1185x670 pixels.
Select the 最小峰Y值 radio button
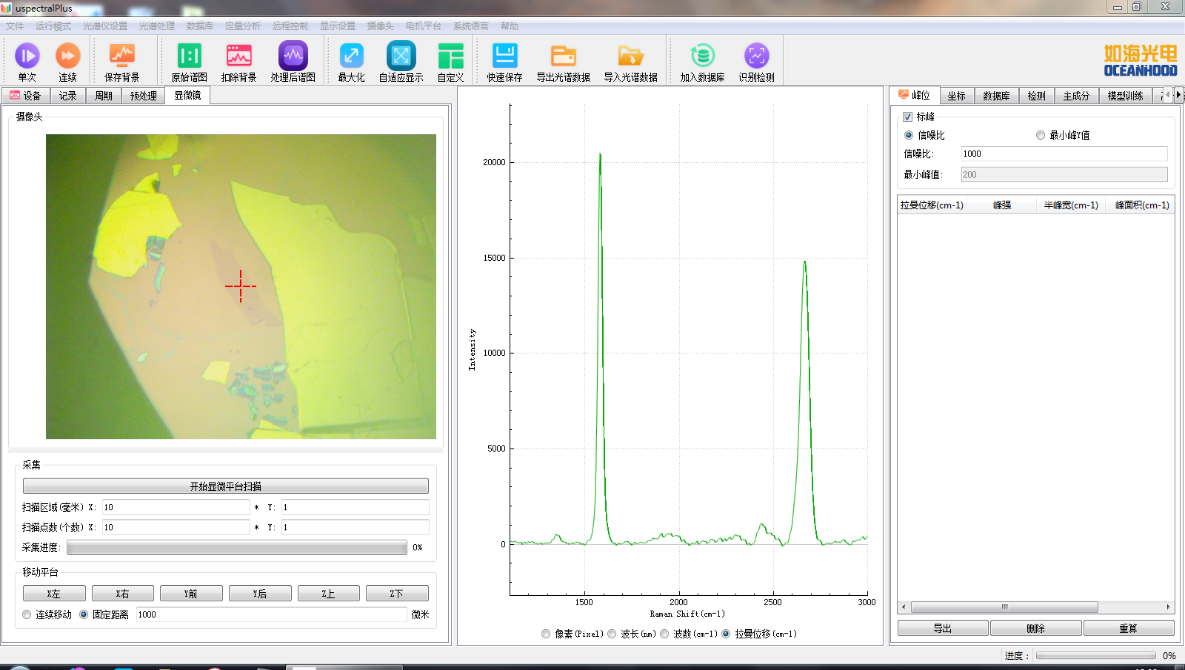tap(1040, 135)
